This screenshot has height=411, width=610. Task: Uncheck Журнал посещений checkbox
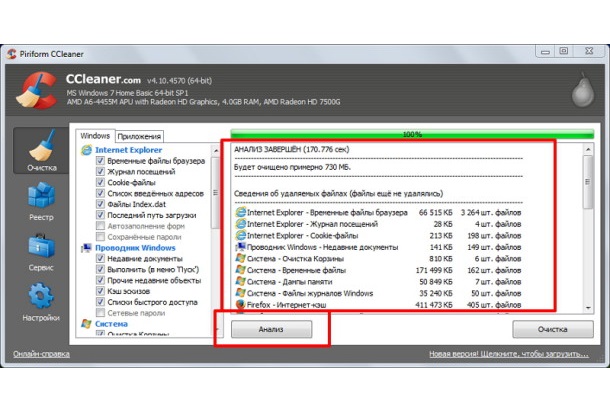coord(100,172)
